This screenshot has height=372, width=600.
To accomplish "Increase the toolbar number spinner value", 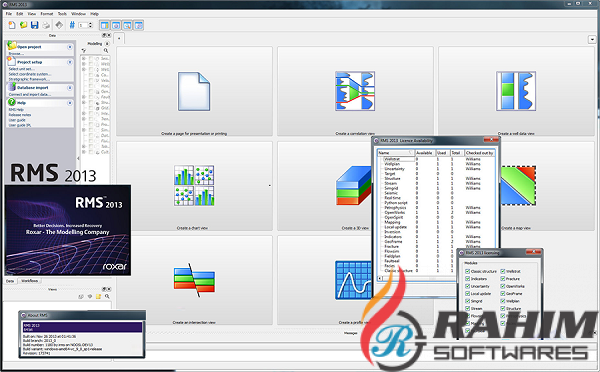I will pos(91,23).
